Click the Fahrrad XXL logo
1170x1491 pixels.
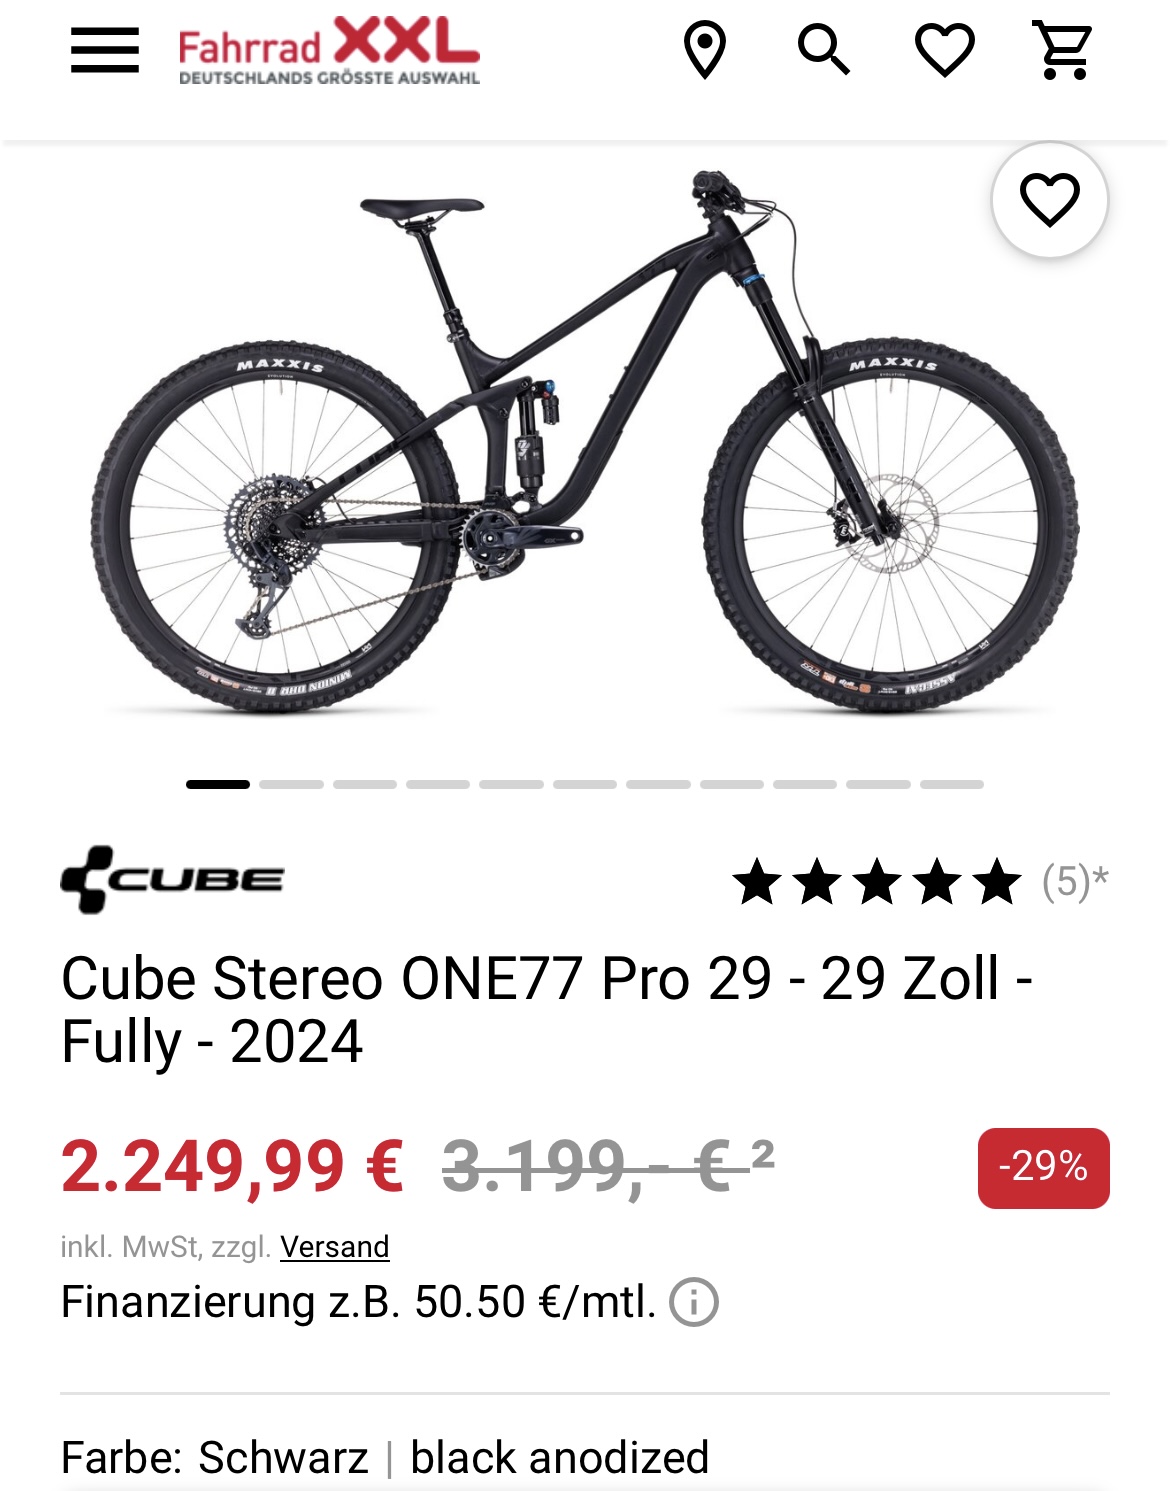tap(329, 50)
